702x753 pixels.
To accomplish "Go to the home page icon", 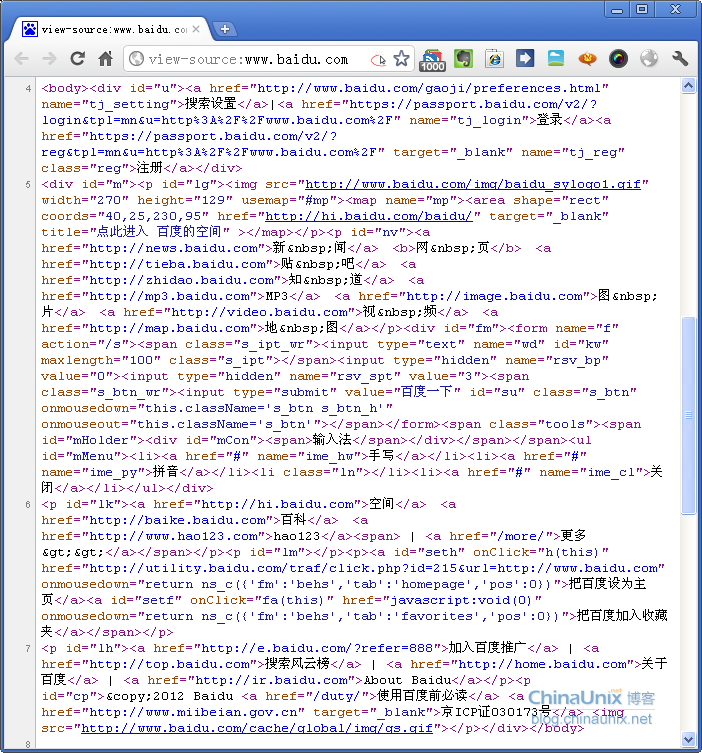I will pos(105,59).
